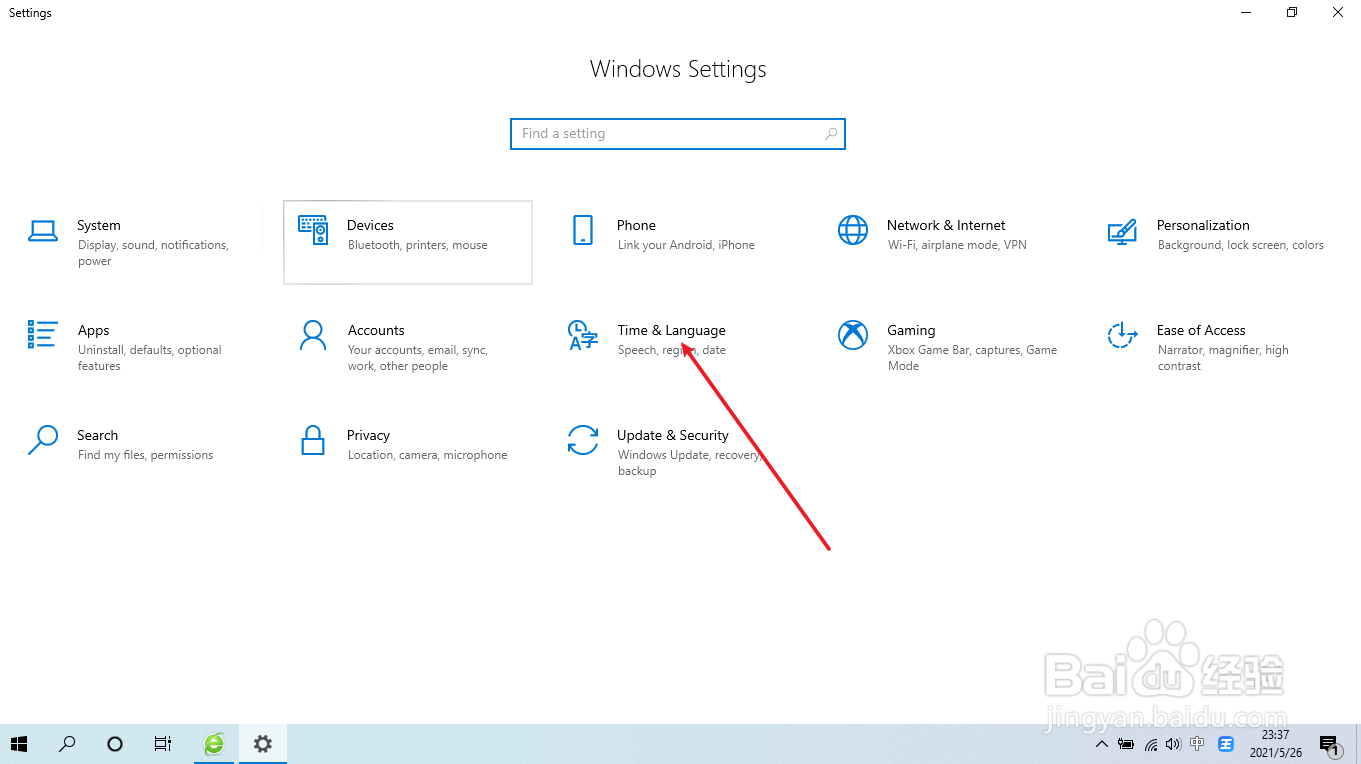Click the Update & Security refresh icon
Viewport: 1361px width, 764px height.
583,440
